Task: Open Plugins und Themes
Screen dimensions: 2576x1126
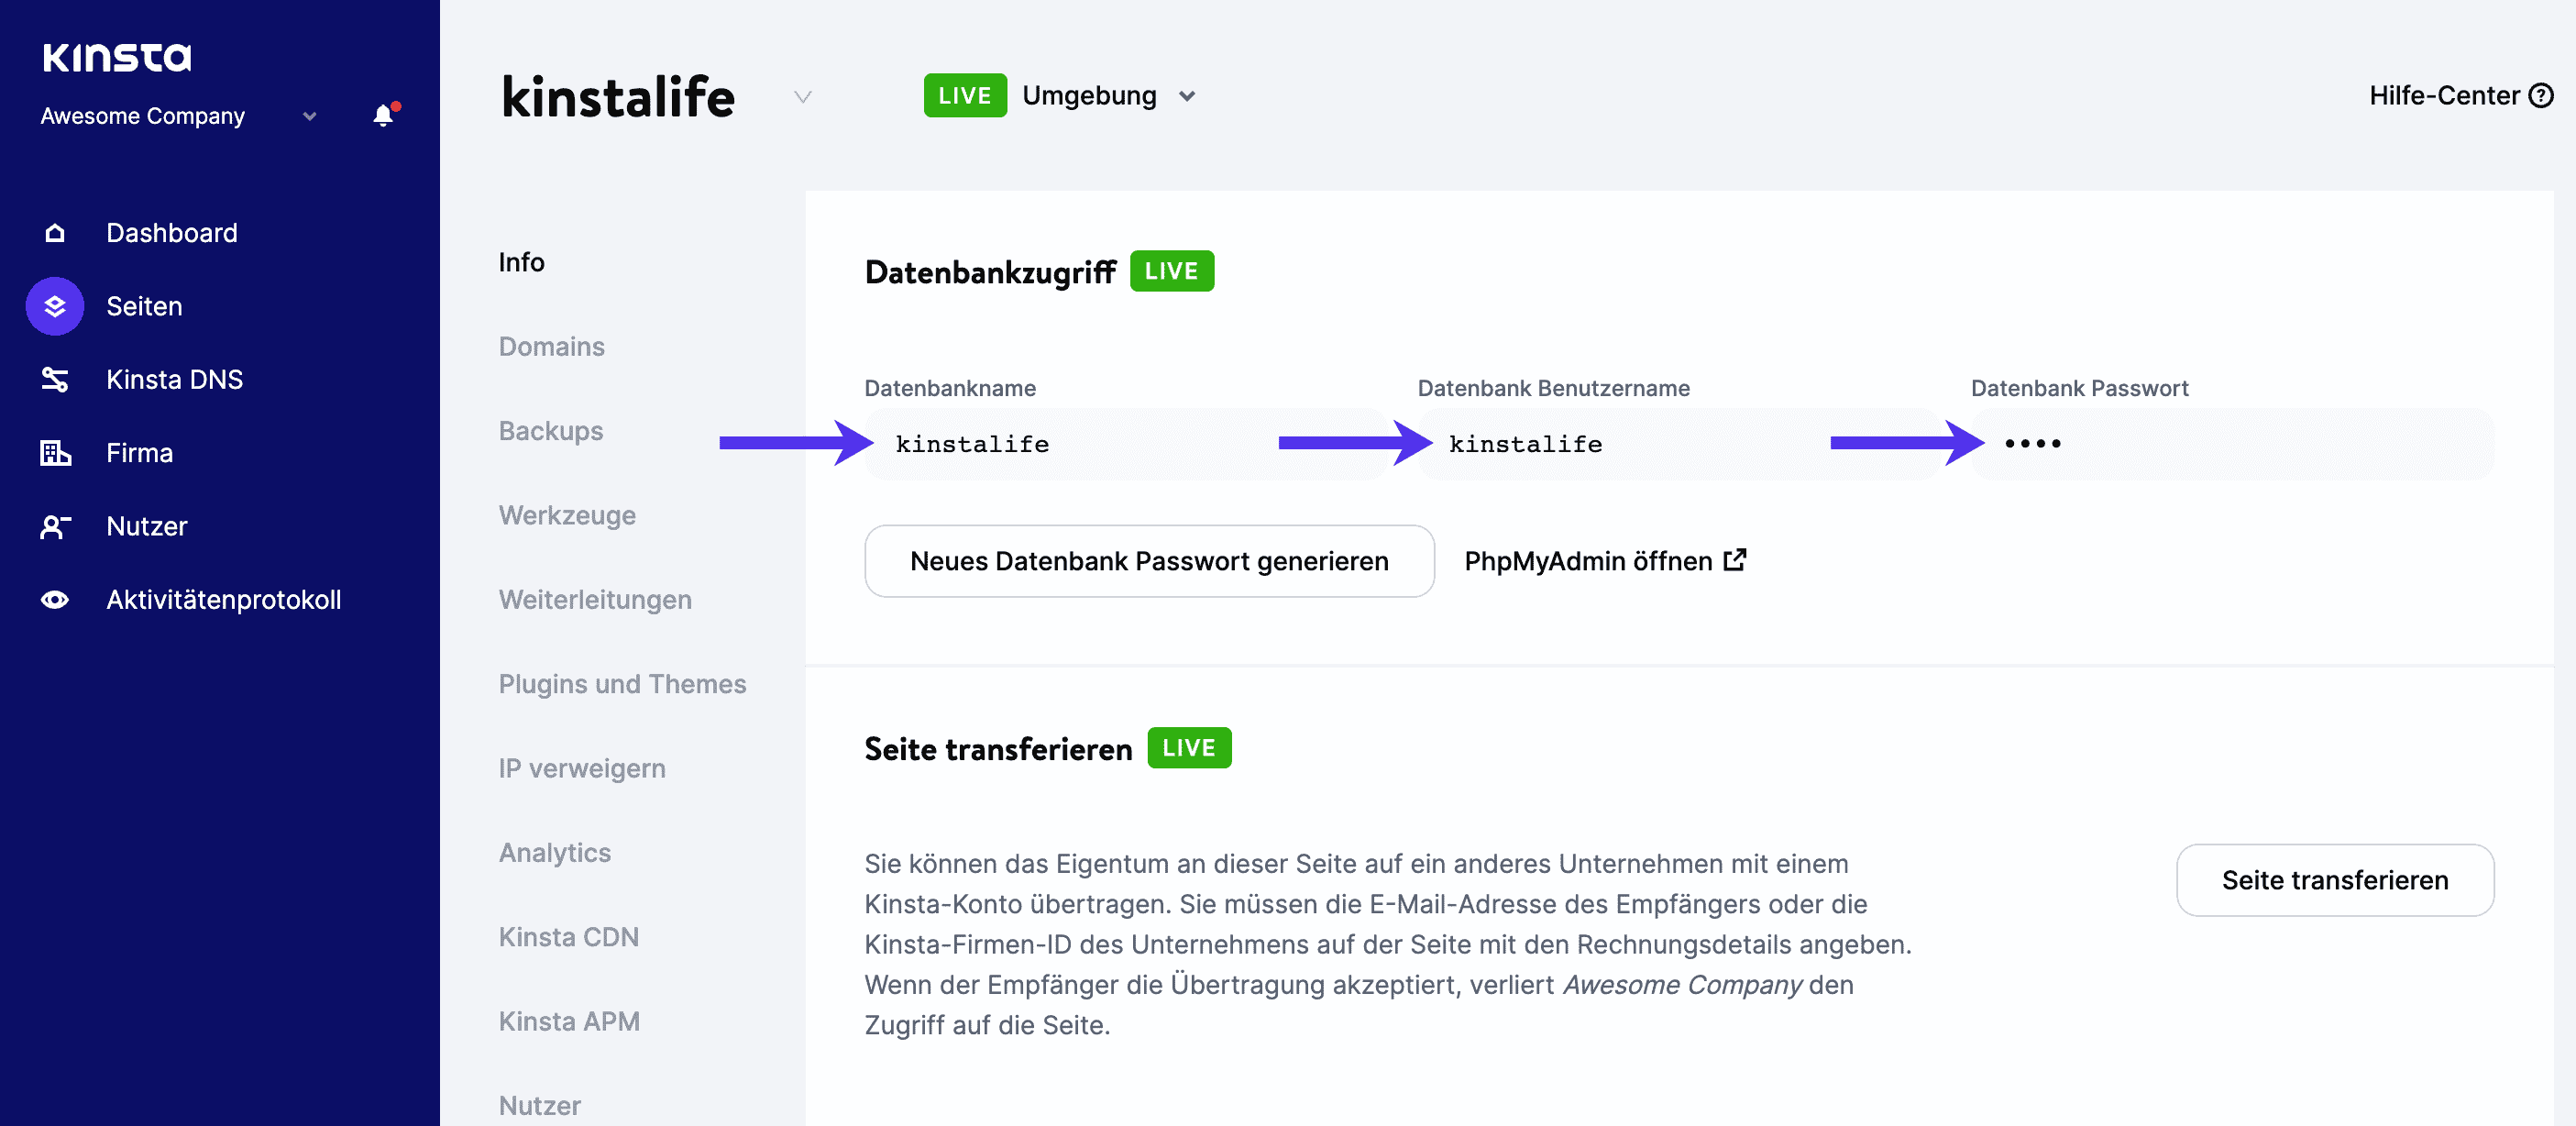Action: coord(622,684)
